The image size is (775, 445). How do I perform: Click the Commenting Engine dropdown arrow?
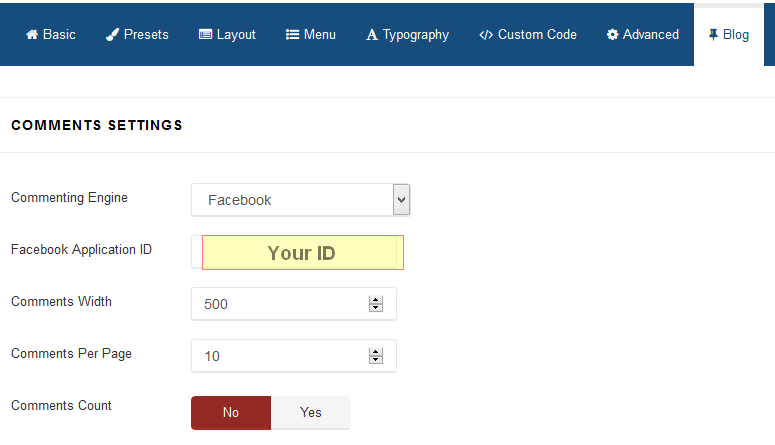(401, 200)
